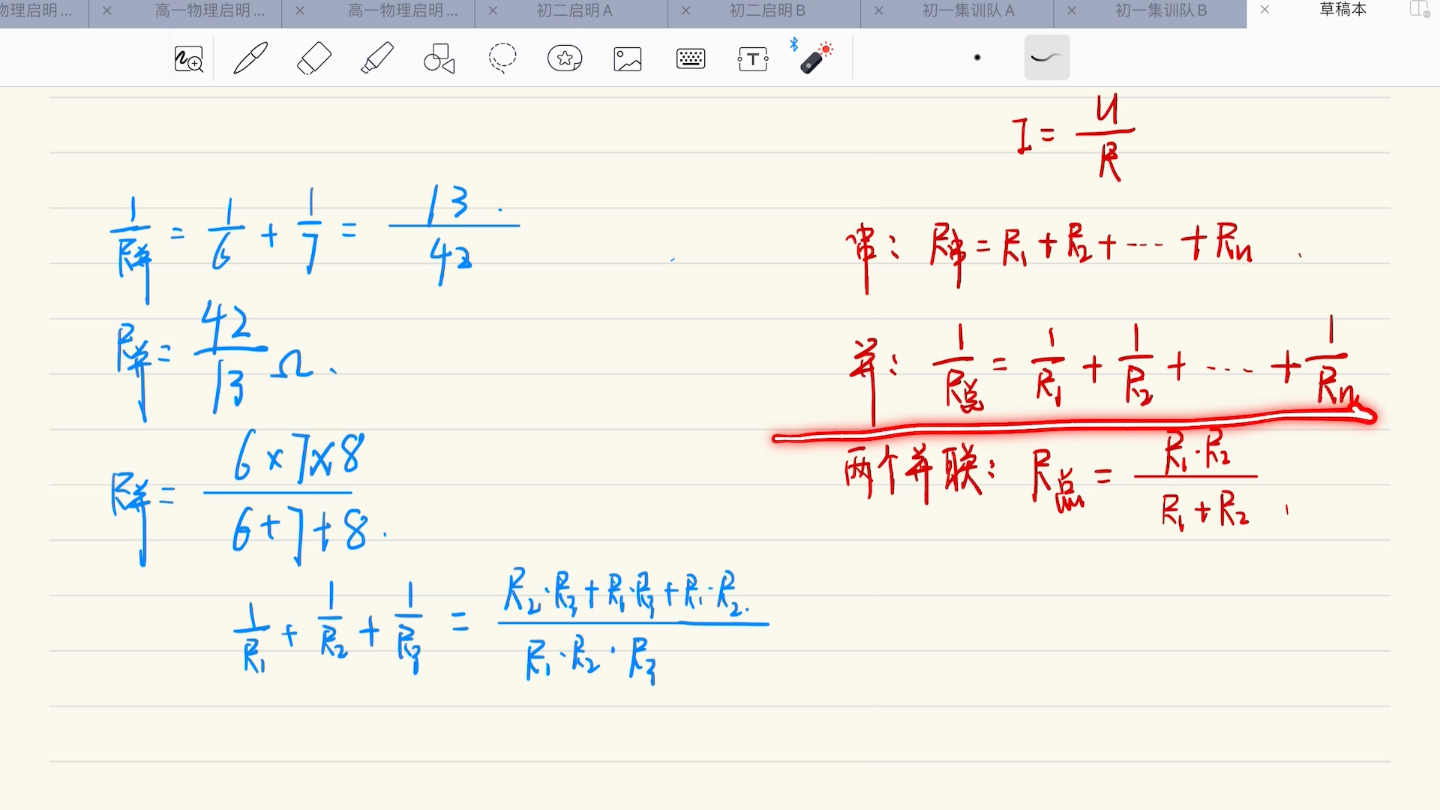Switch to the 初一集训队B tab

click(1161, 11)
